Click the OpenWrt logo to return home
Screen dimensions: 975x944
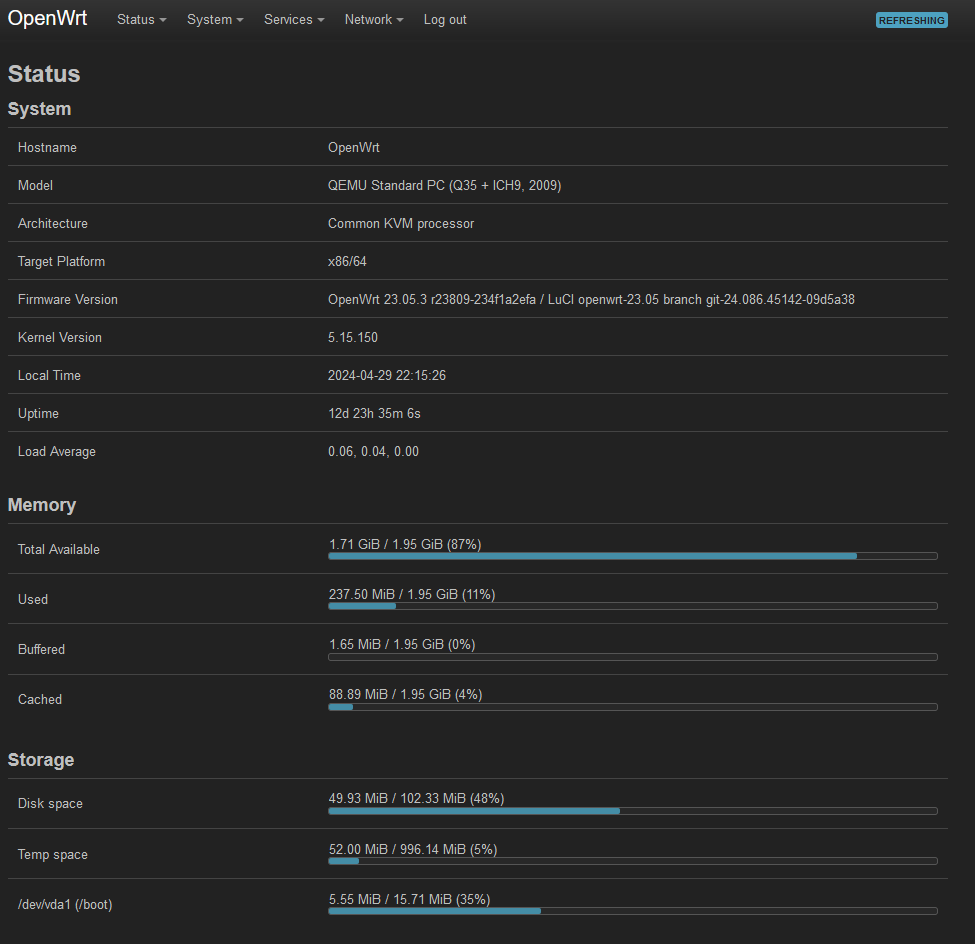(x=47, y=17)
